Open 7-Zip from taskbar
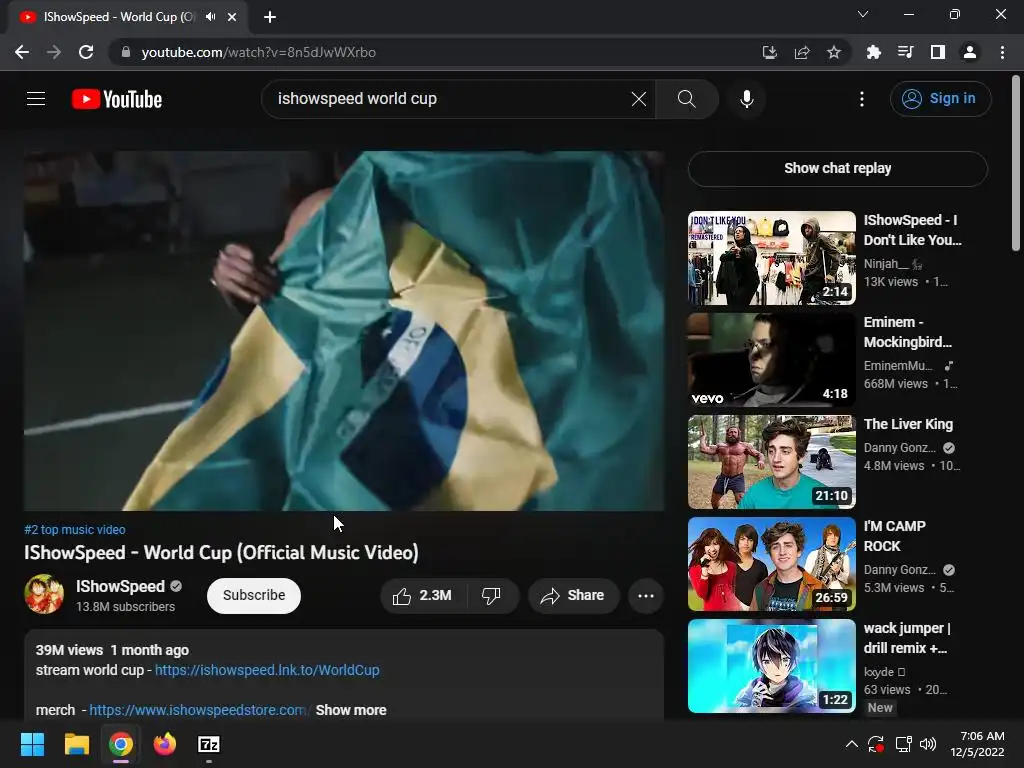 [x=209, y=744]
